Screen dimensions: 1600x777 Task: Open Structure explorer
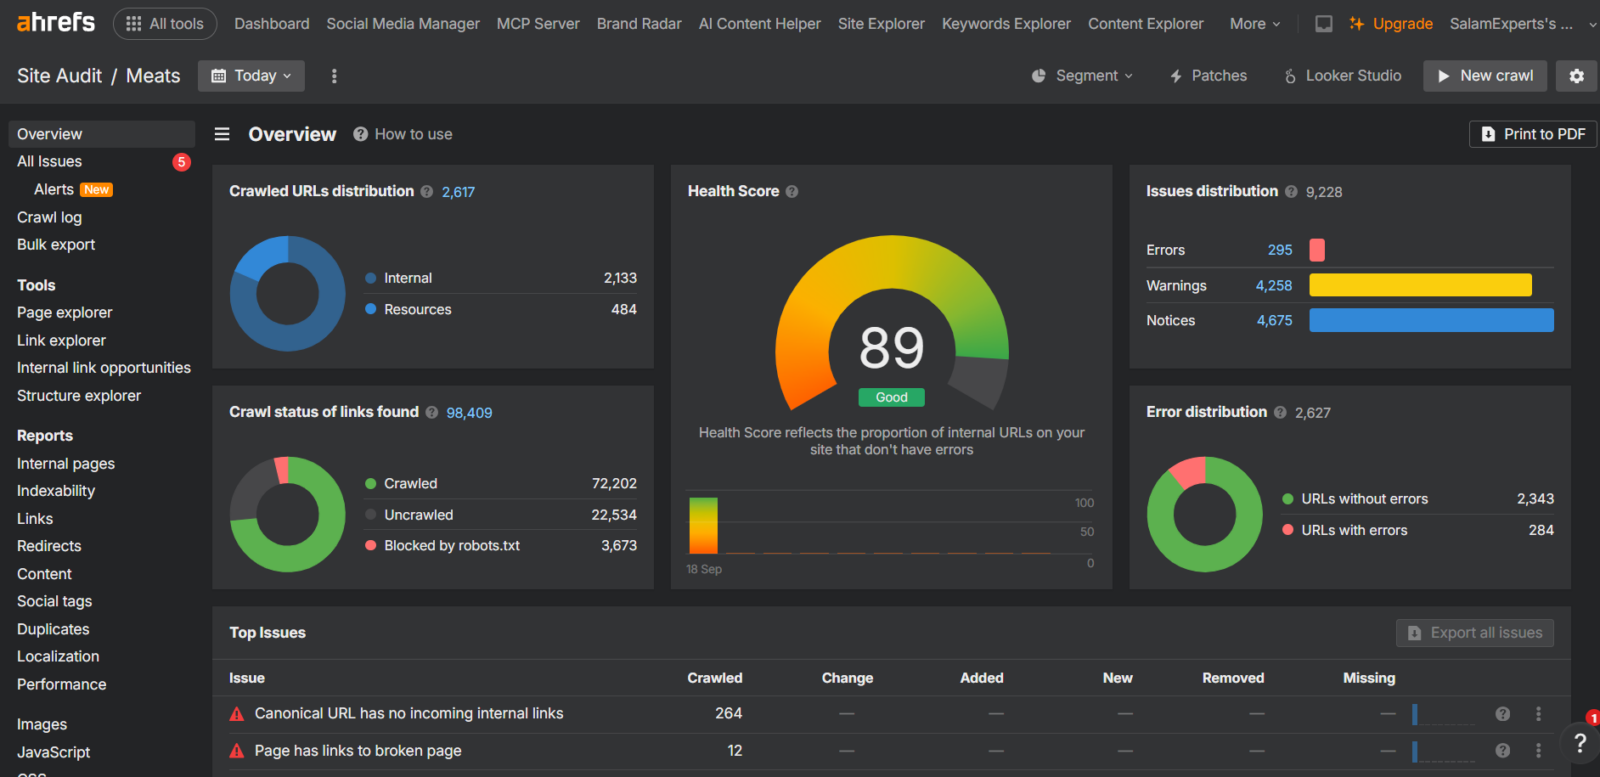tap(79, 396)
